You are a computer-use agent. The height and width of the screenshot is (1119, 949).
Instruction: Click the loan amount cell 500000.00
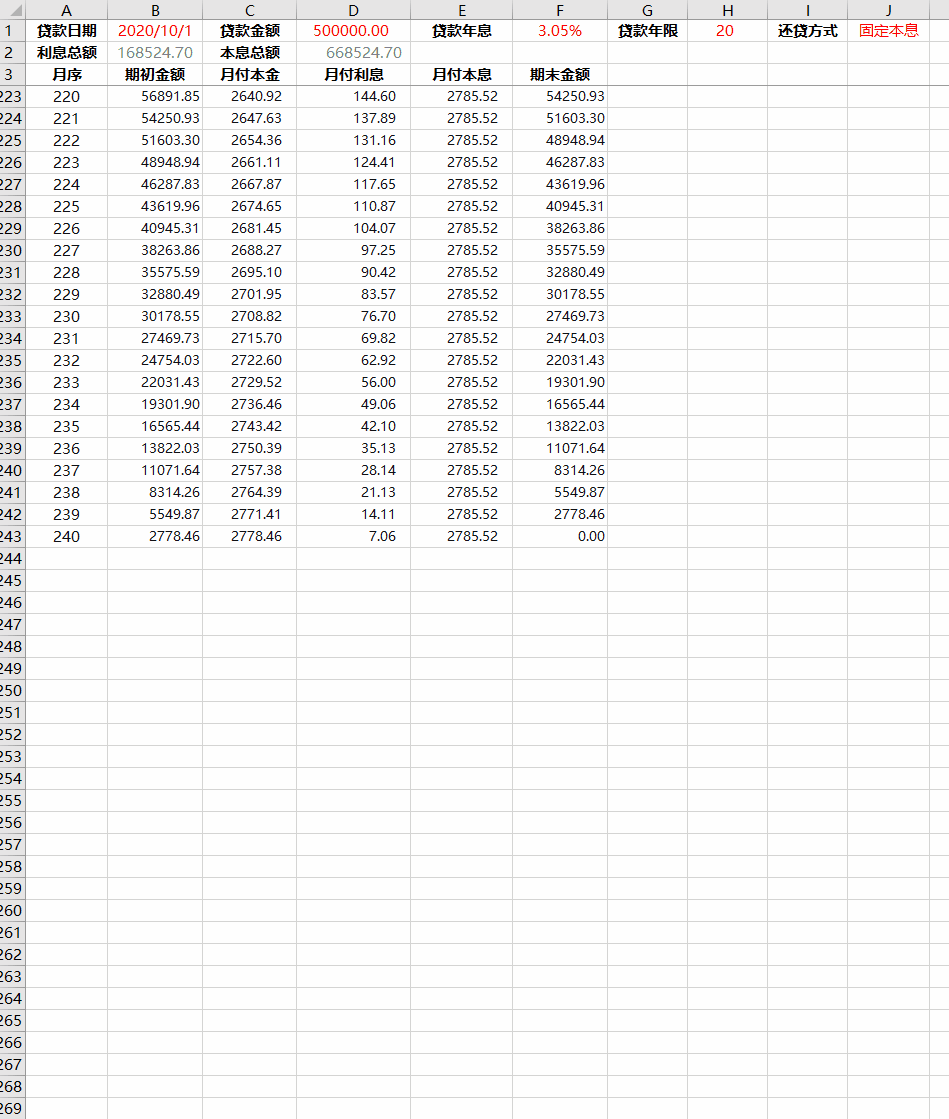tap(352, 31)
